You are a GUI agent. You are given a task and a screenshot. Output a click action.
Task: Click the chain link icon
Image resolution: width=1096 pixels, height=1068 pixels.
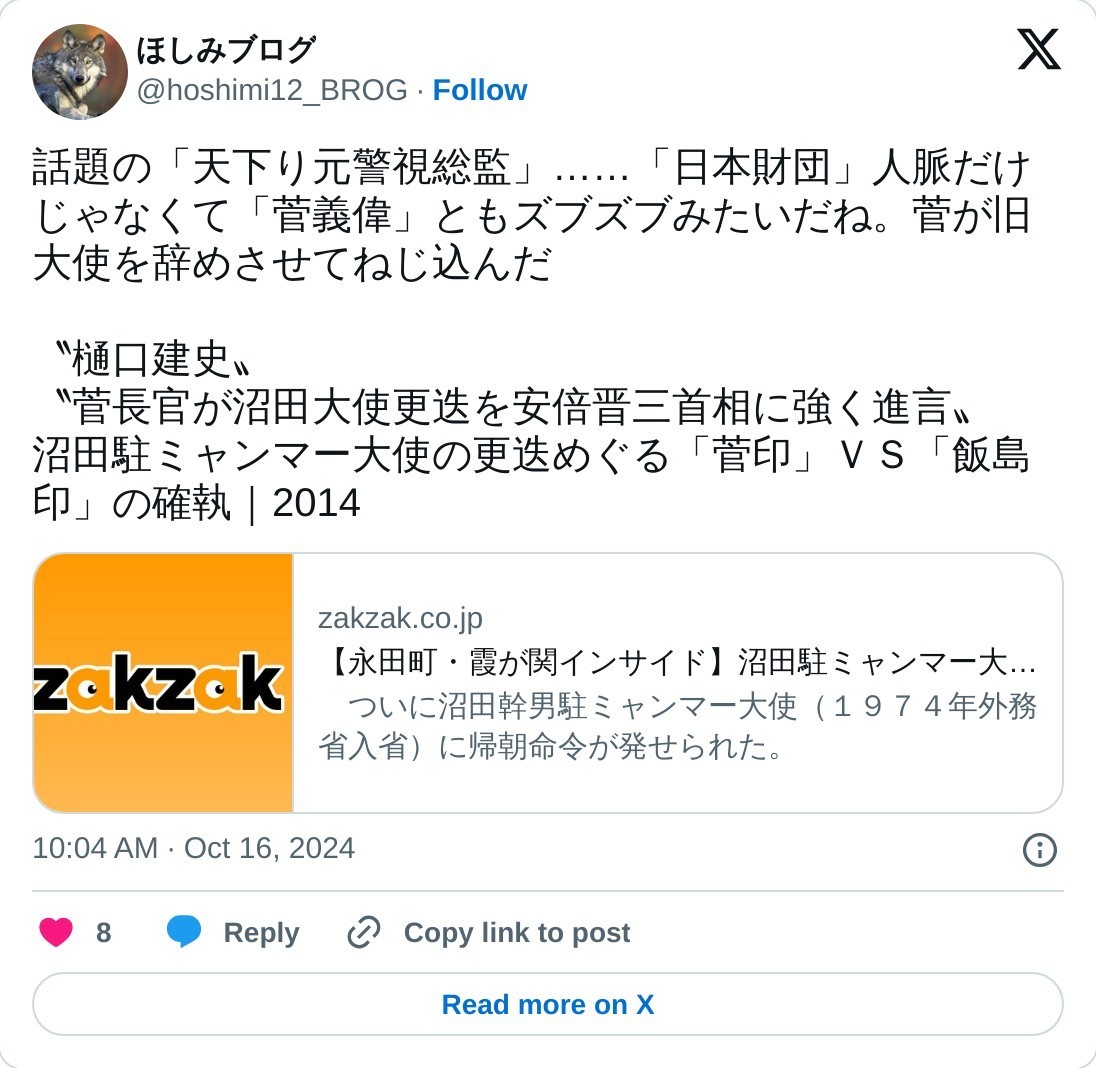(x=363, y=932)
